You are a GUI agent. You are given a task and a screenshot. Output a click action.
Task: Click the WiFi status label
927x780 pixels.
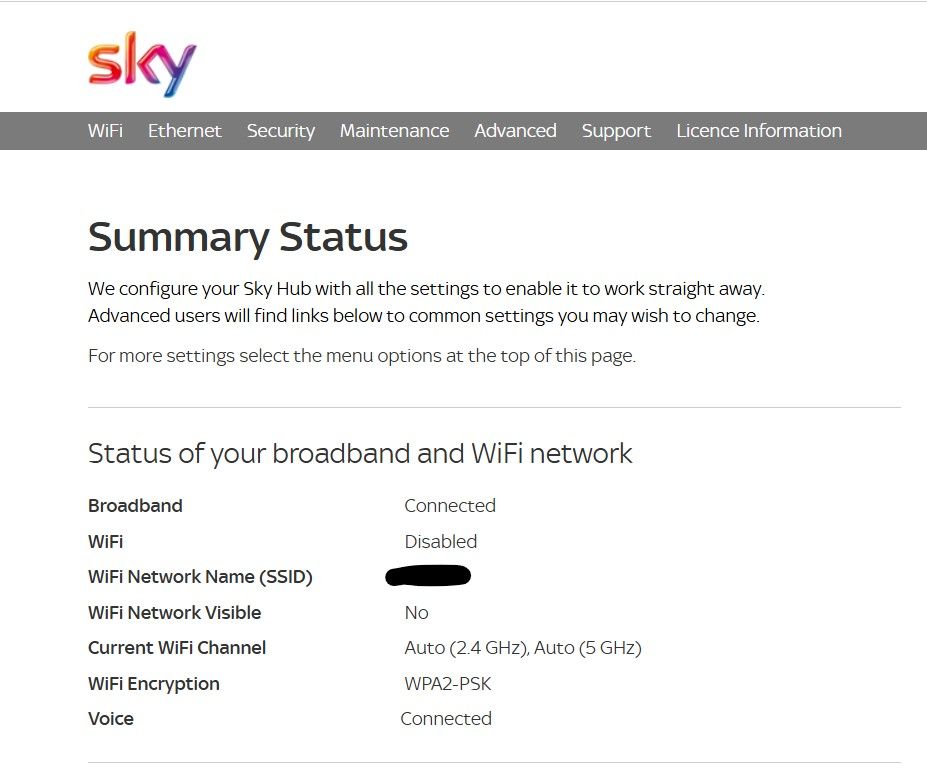106,542
